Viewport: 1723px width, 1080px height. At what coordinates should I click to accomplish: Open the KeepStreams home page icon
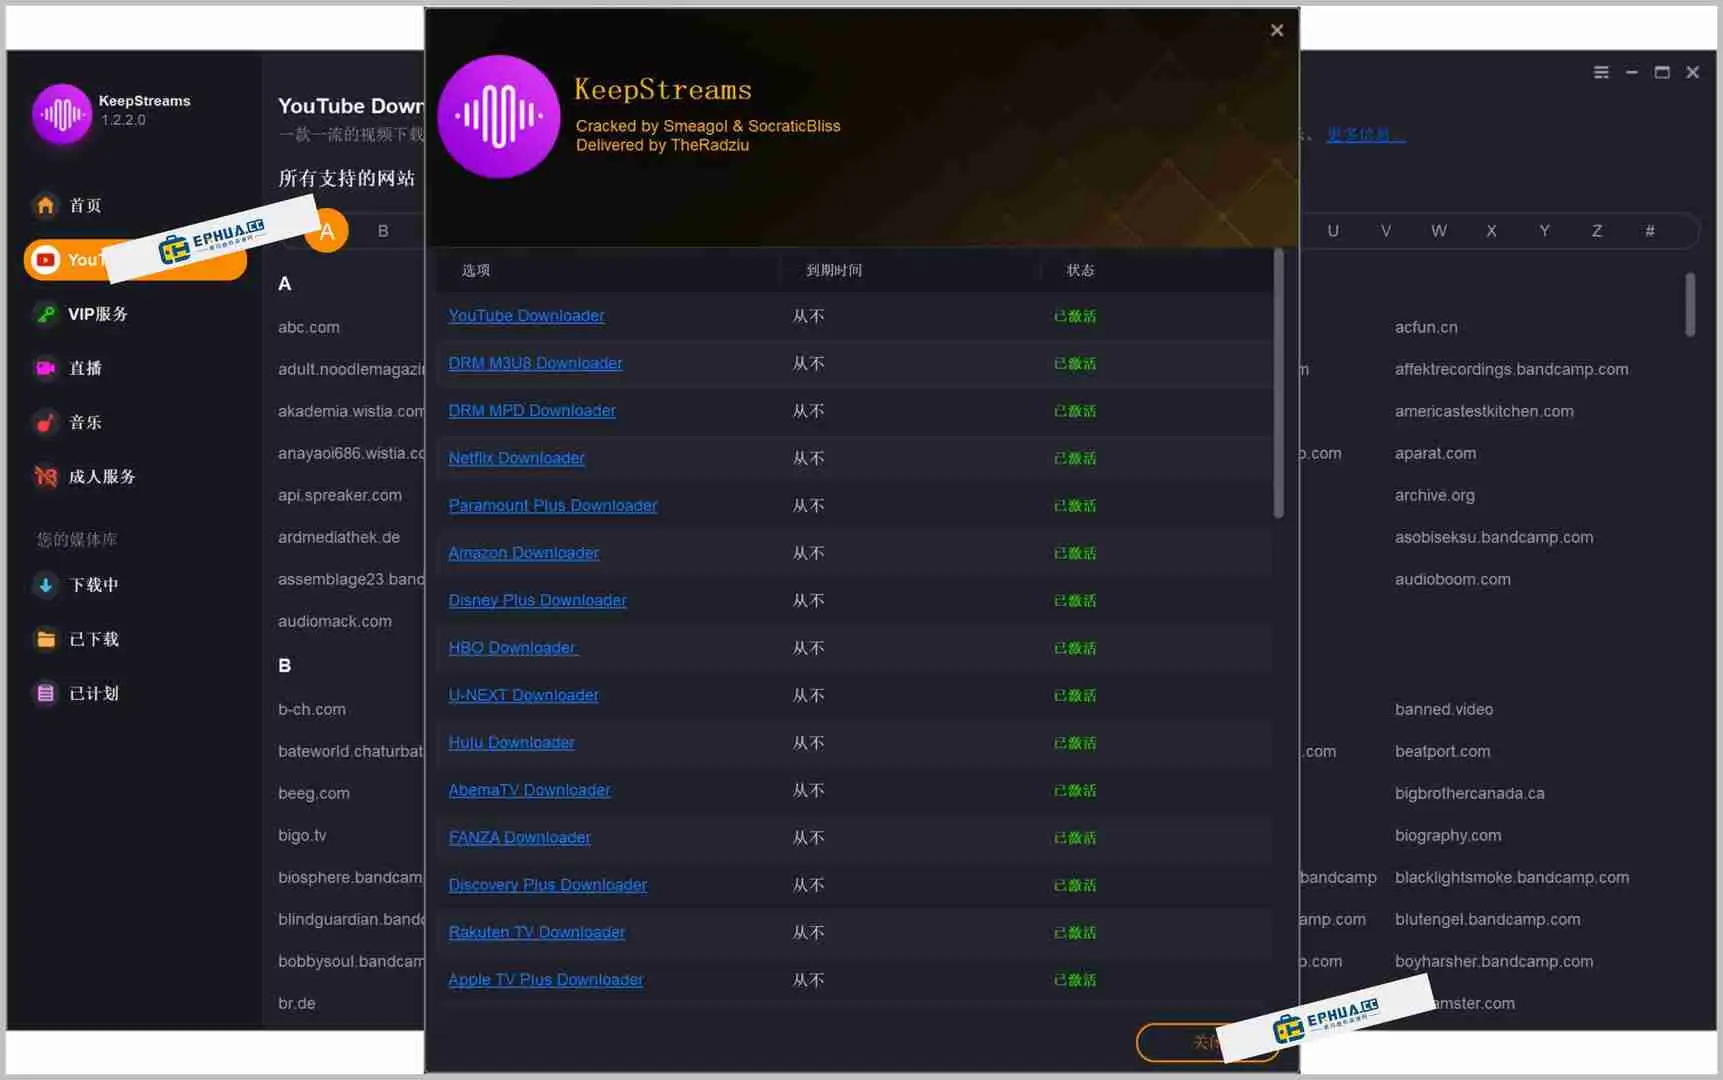coord(46,205)
